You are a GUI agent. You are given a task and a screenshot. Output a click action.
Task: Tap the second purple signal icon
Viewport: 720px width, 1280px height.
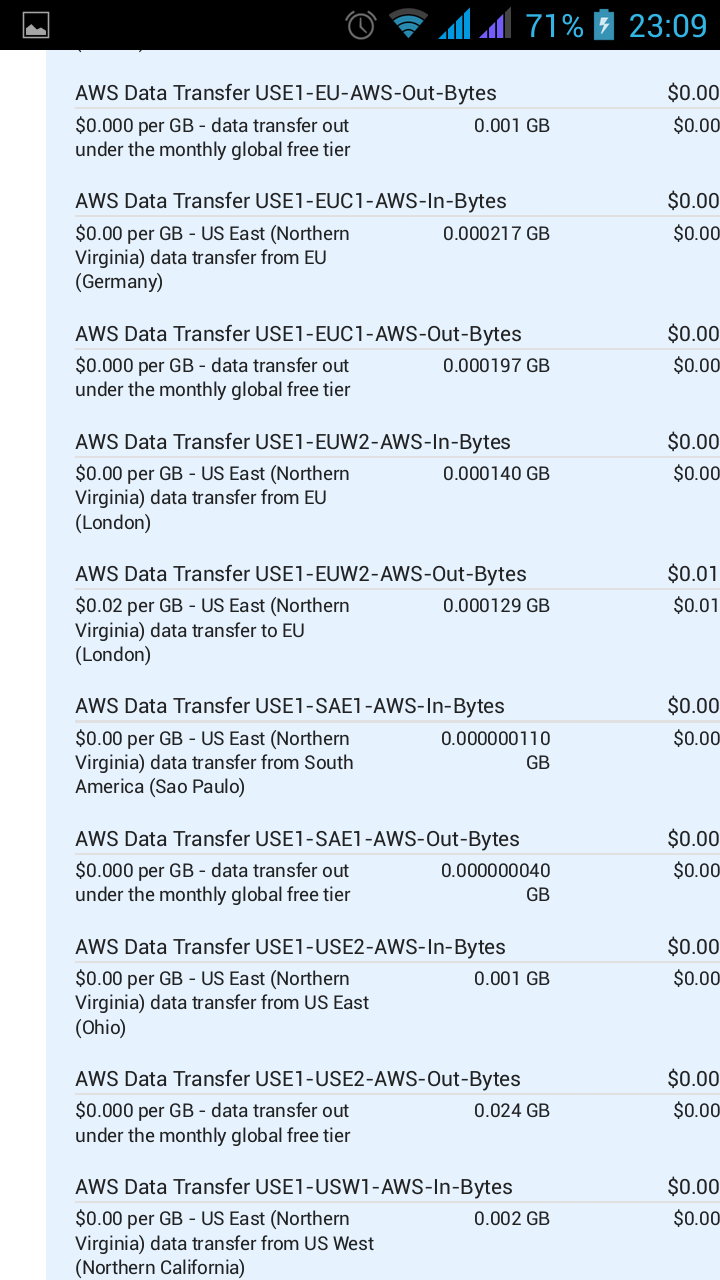point(495,24)
